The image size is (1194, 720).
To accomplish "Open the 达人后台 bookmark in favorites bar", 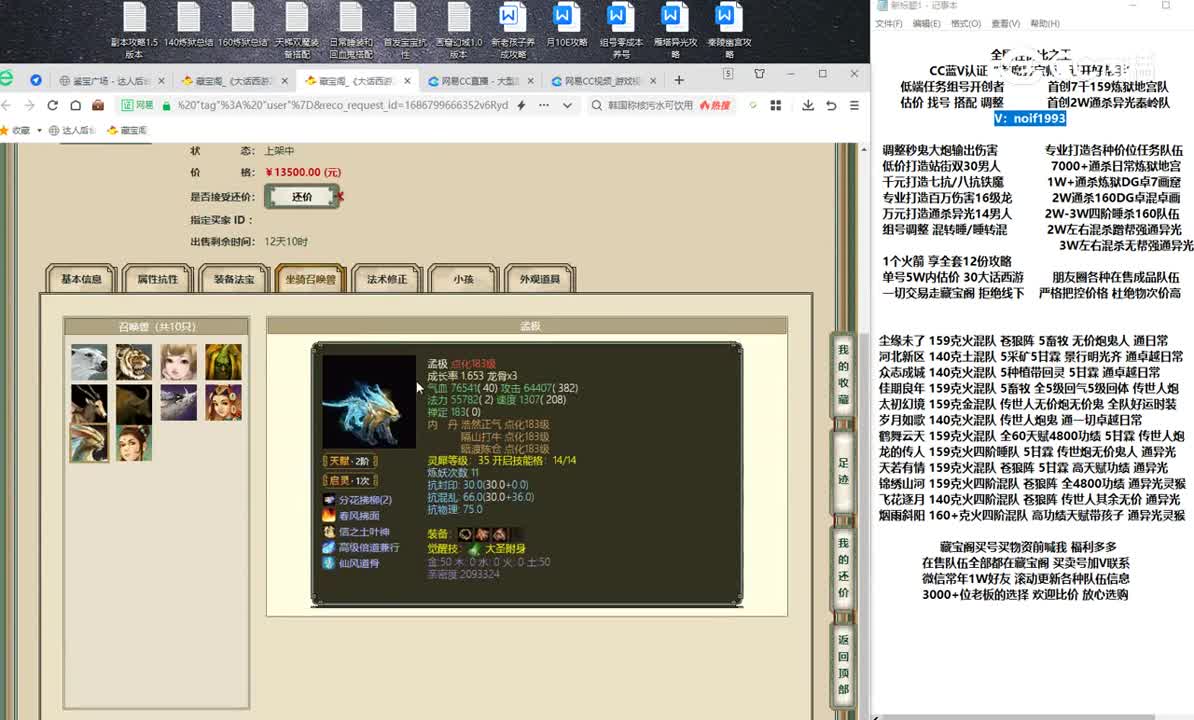I will (x=72, y=131).
